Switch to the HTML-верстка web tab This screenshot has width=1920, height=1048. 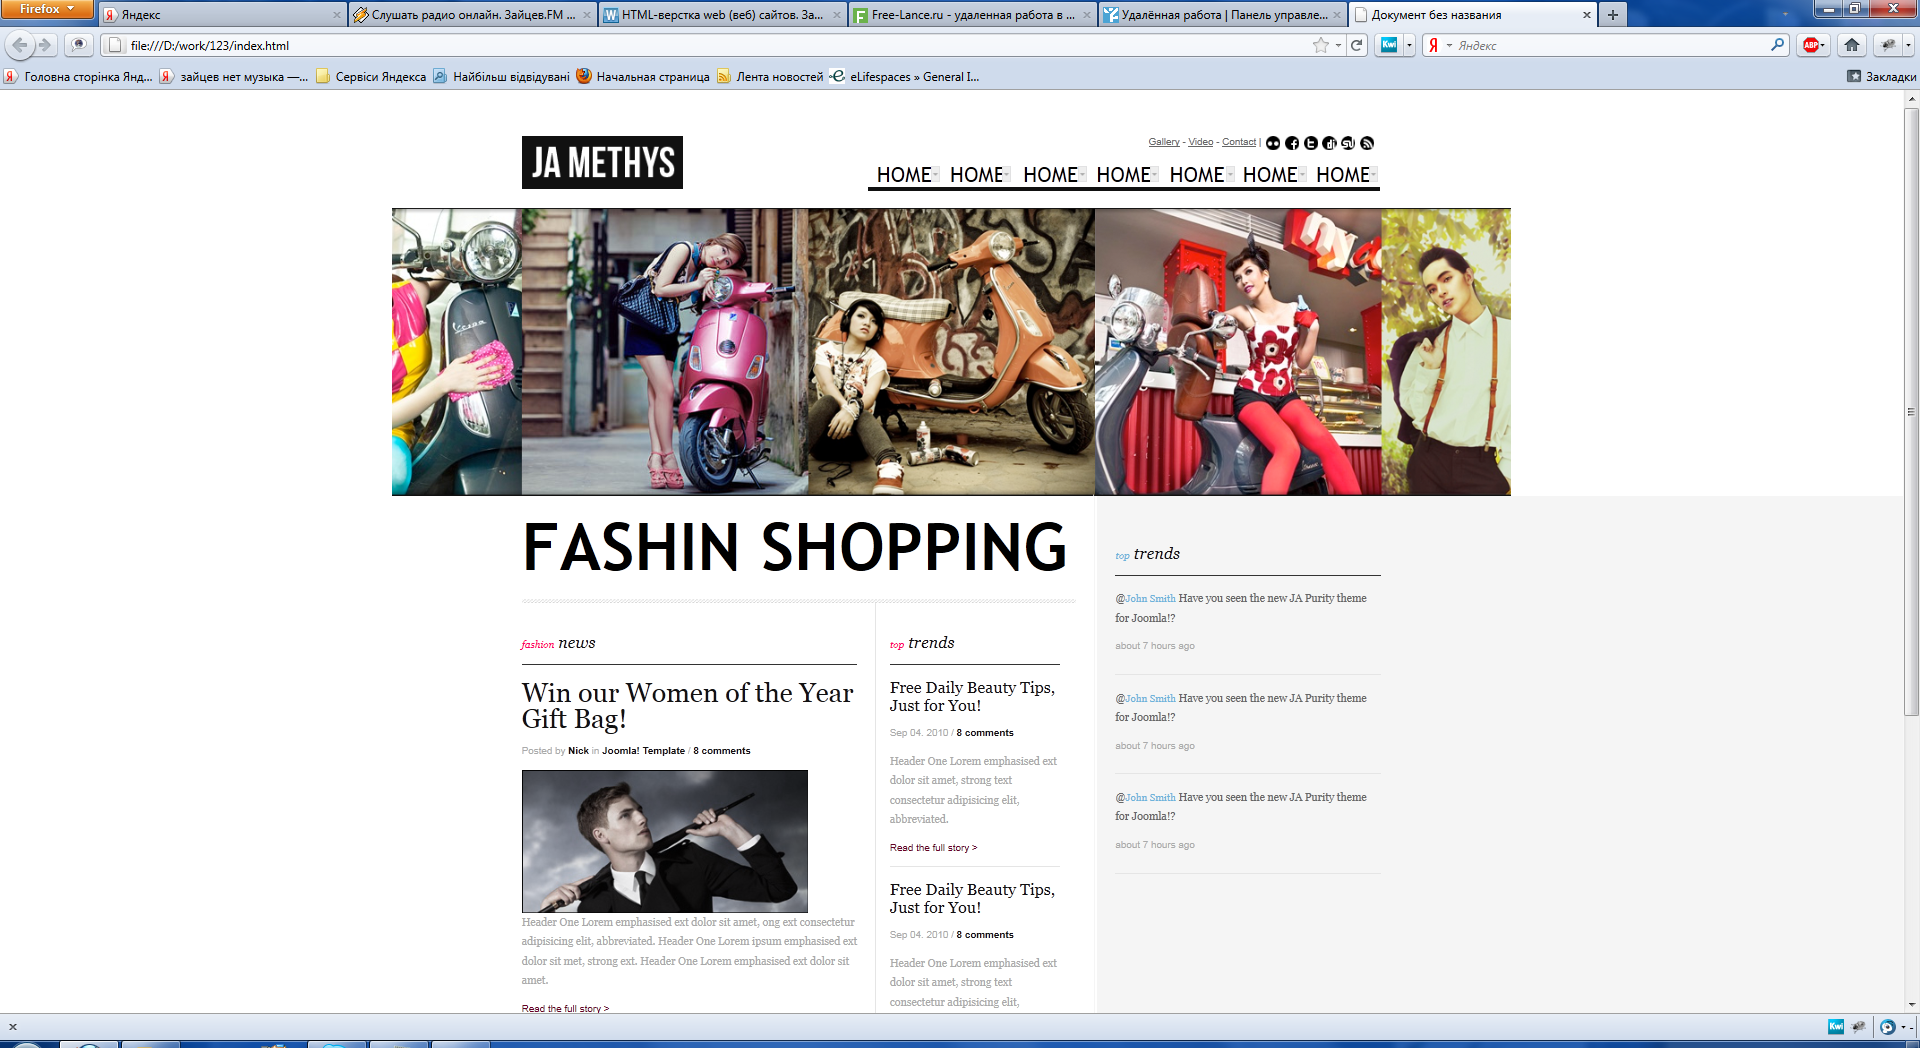[x=722, y=15]
